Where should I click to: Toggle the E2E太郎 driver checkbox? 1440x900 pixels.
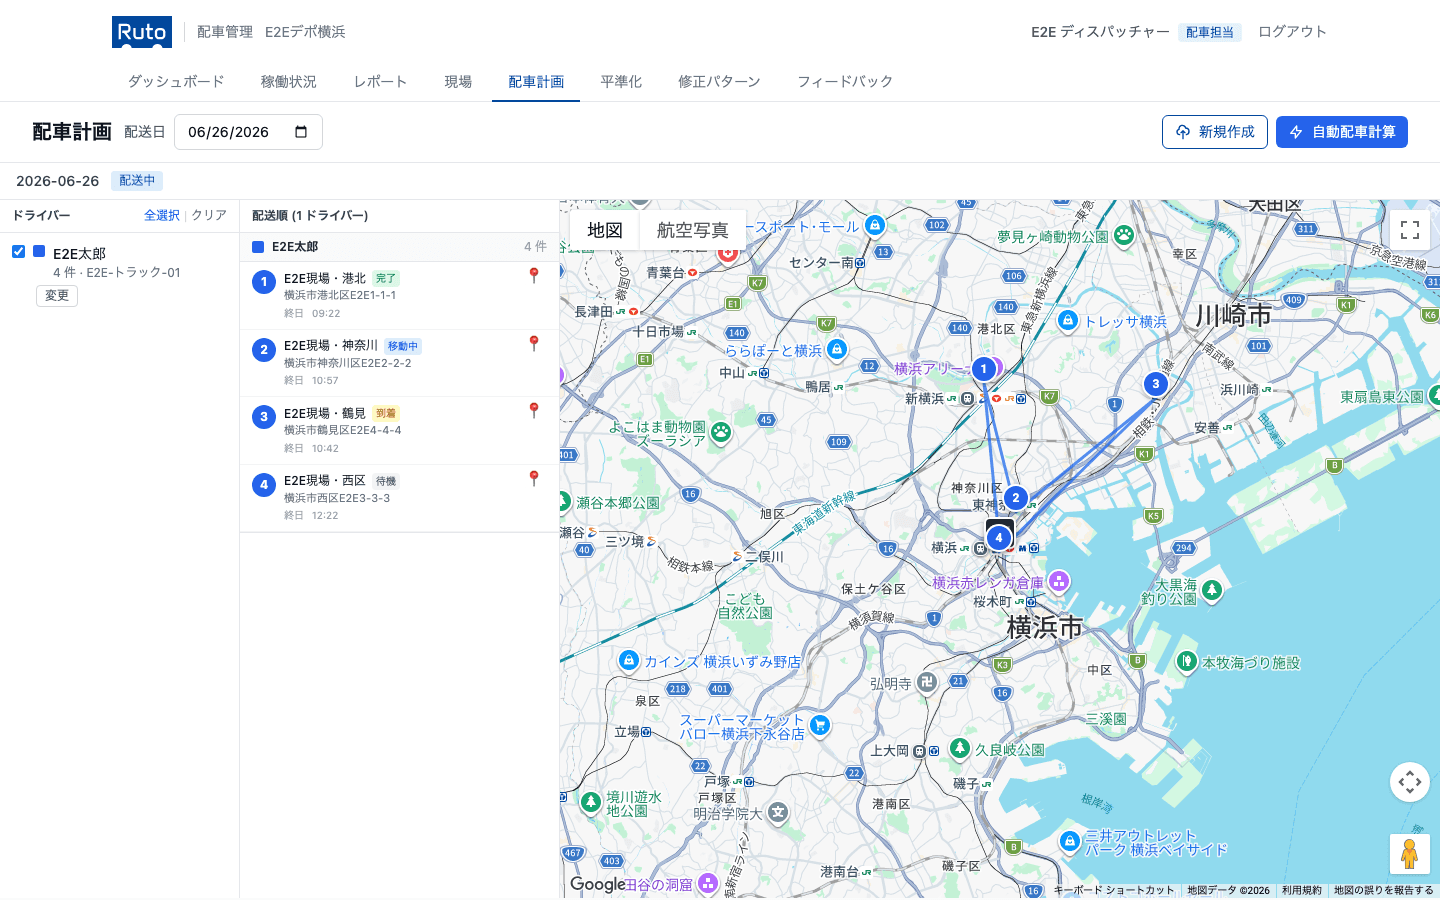18,251
